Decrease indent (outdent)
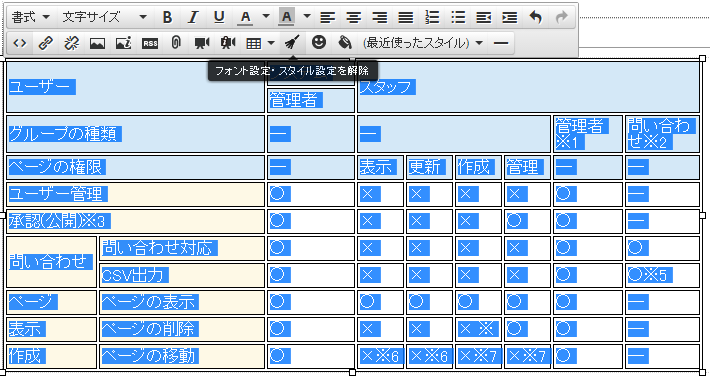710x376 pixels. coord(484,17)
